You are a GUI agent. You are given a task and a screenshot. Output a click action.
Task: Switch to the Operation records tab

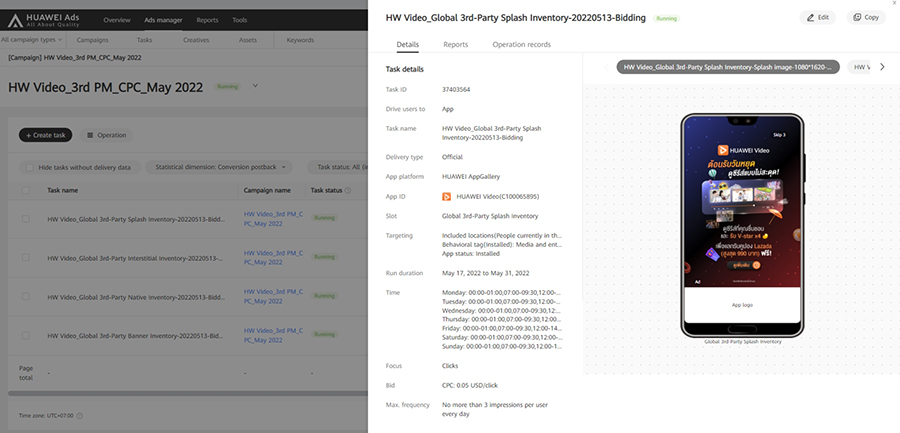(x=521, y=45)
